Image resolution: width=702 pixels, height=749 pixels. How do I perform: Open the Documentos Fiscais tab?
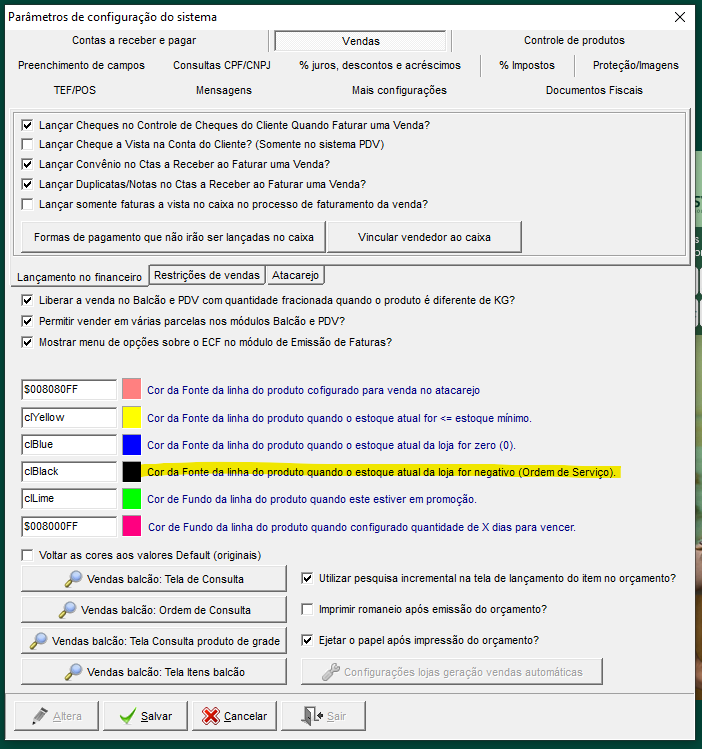(x=594, y=91)
